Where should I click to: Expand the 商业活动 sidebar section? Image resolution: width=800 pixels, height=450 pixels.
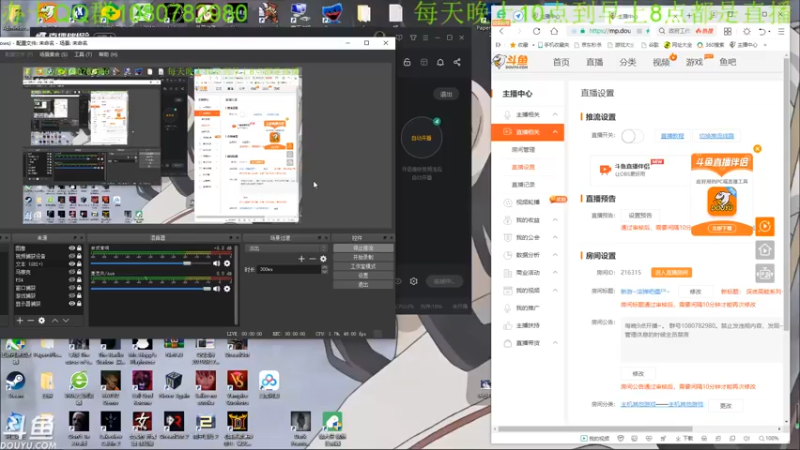555,272
